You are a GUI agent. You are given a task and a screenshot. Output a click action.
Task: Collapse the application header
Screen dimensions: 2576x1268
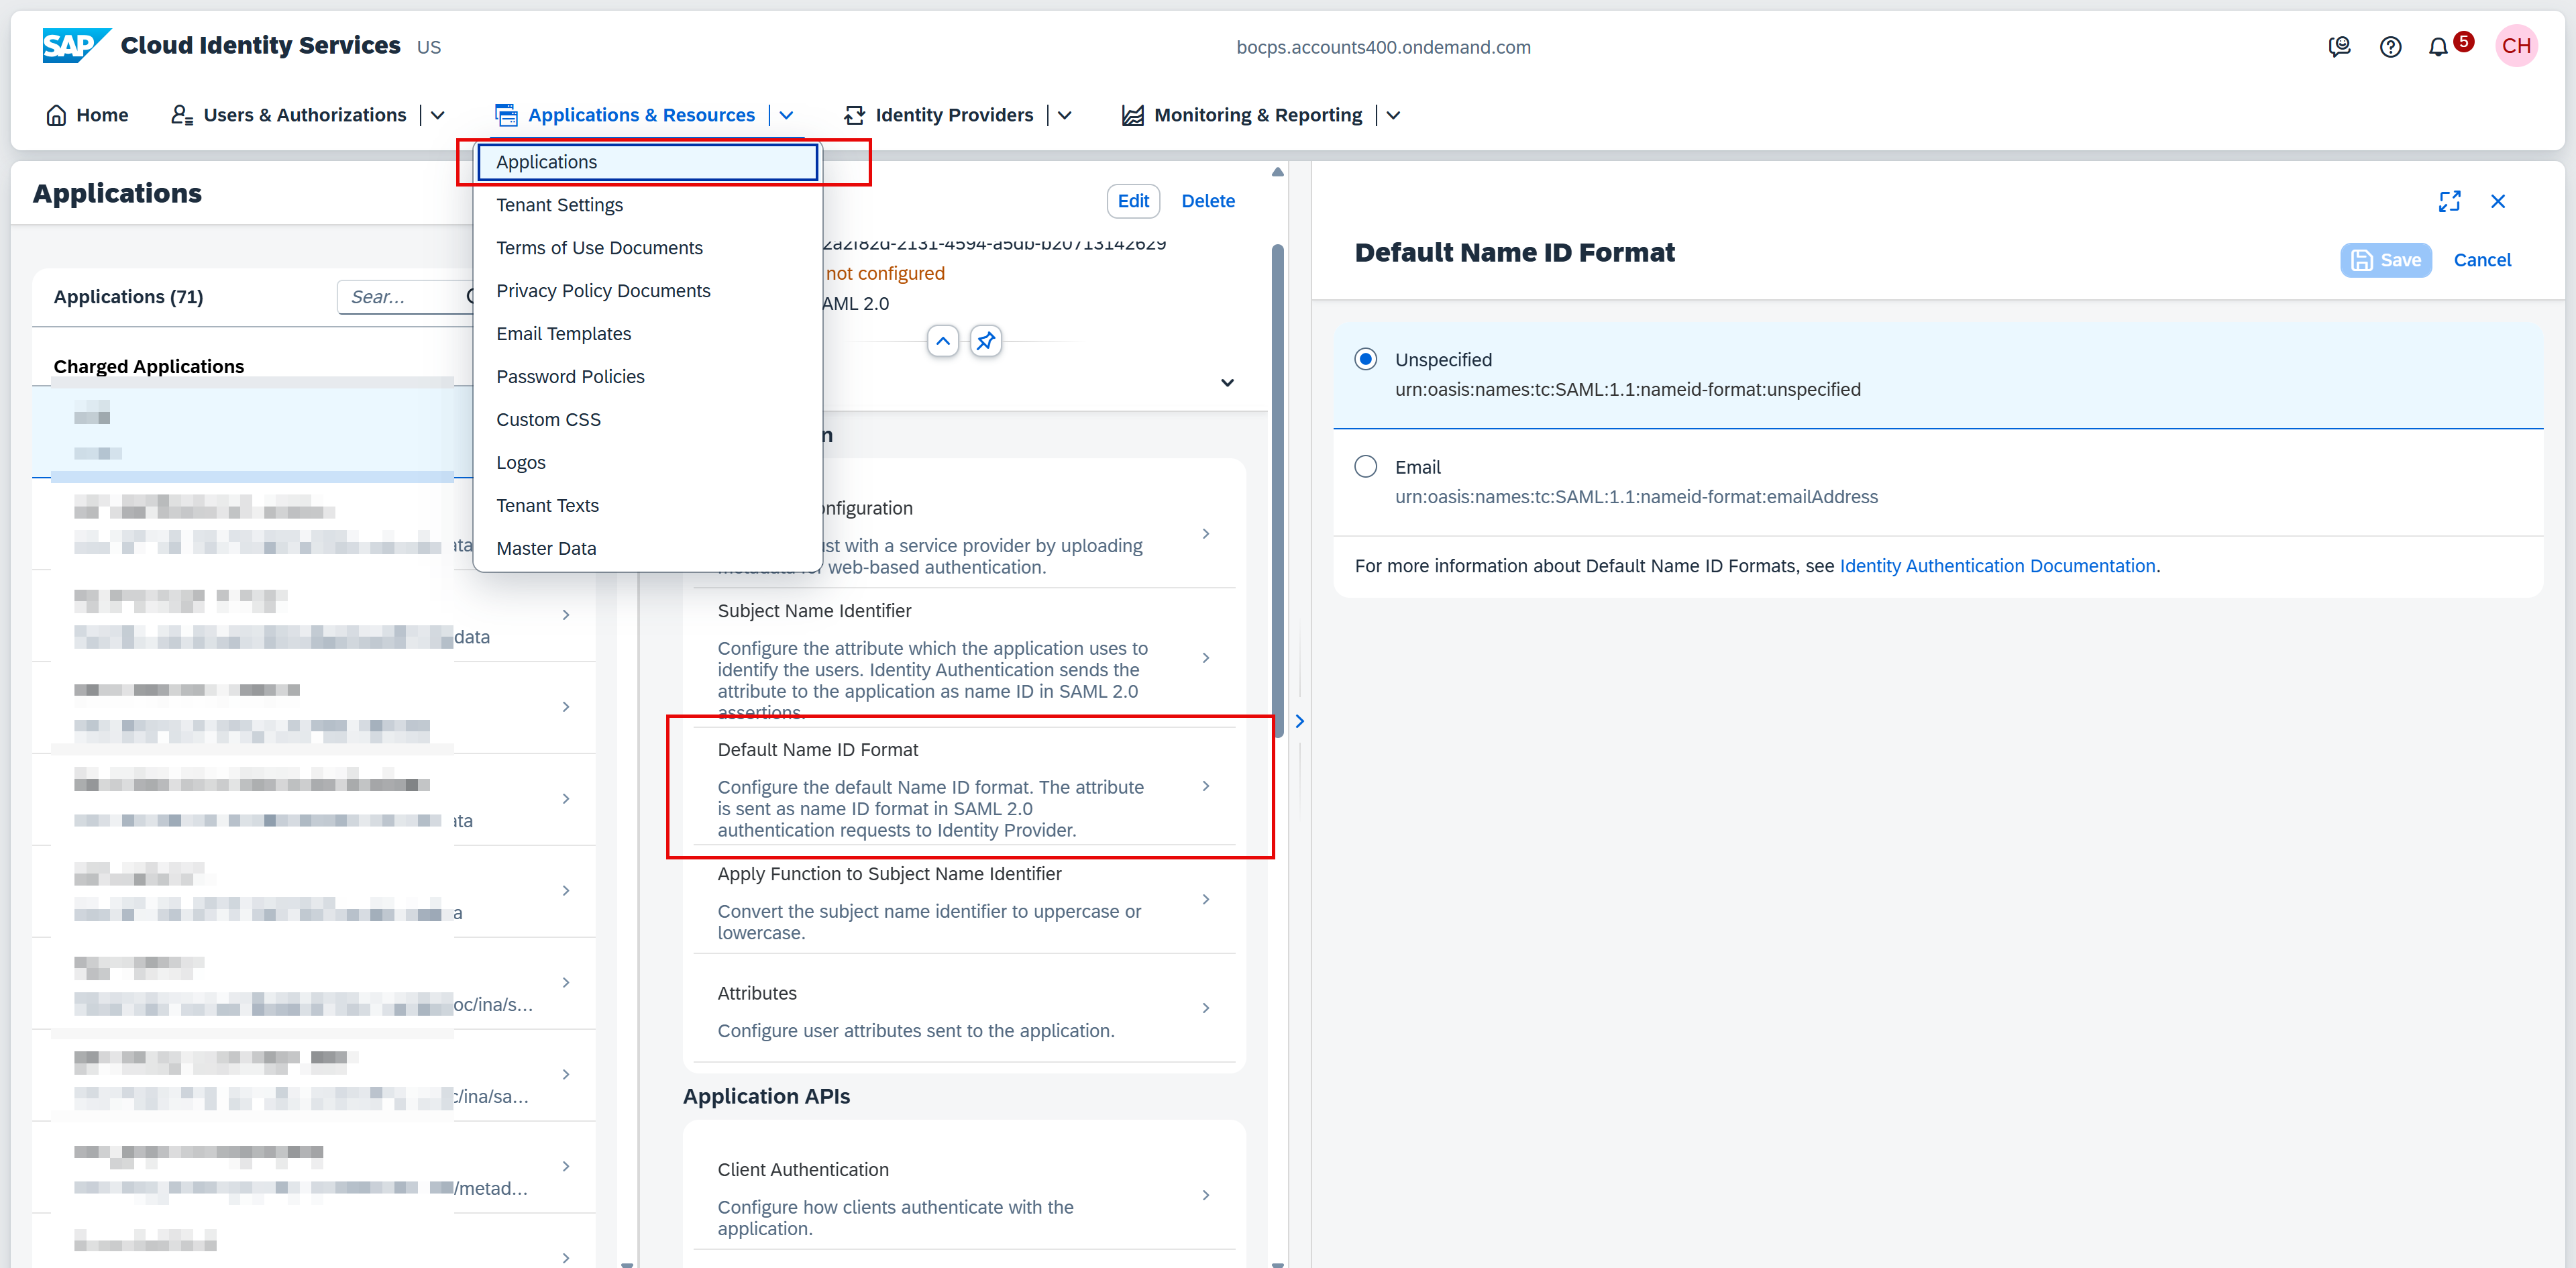click(943, 341)
